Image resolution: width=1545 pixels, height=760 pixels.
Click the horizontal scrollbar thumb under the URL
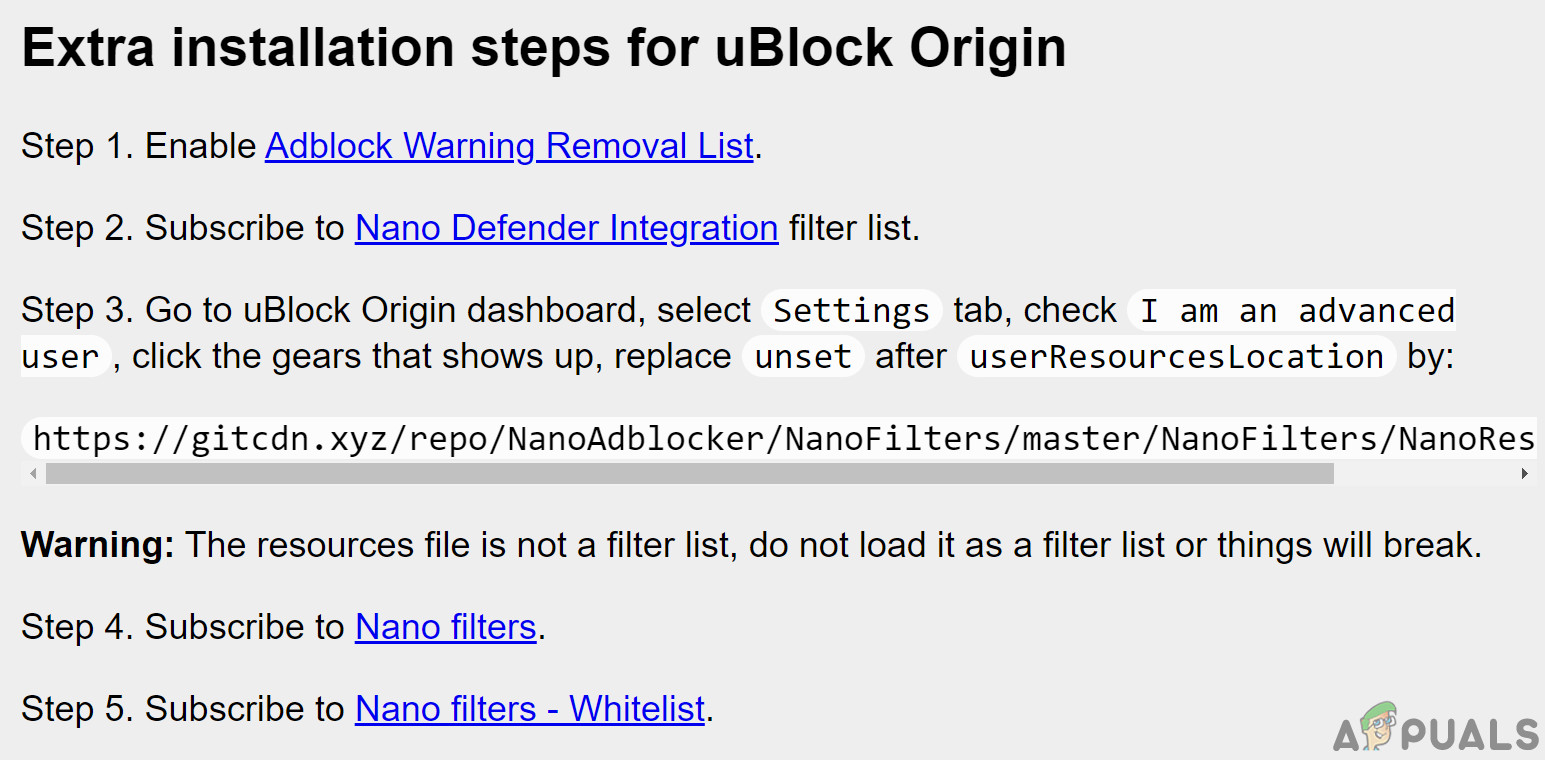pyautogui.click(x=690, y=473)
